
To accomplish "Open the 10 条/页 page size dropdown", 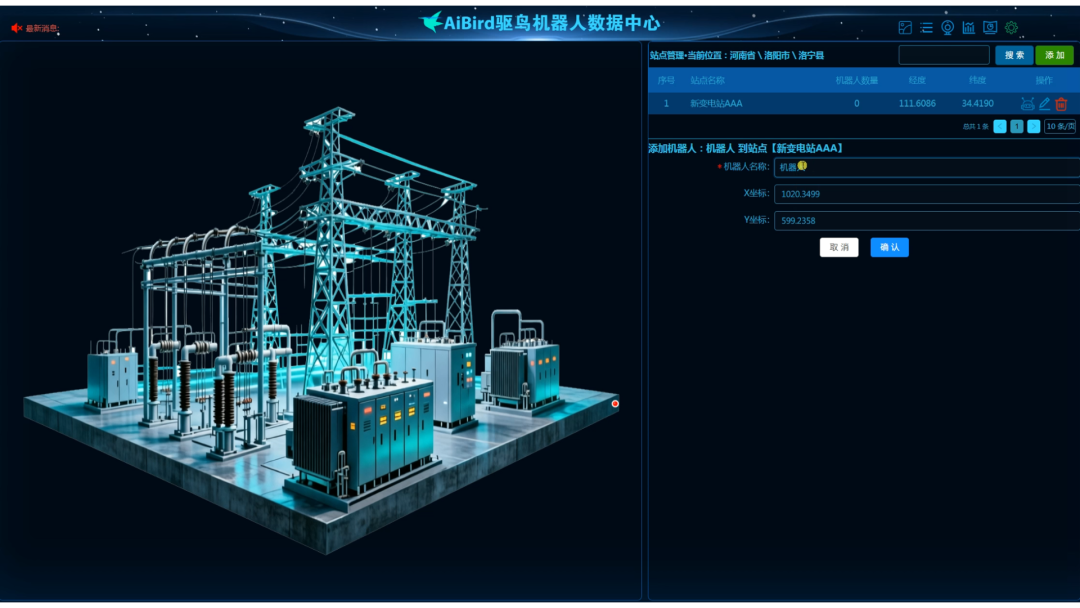I will 1060,127.
